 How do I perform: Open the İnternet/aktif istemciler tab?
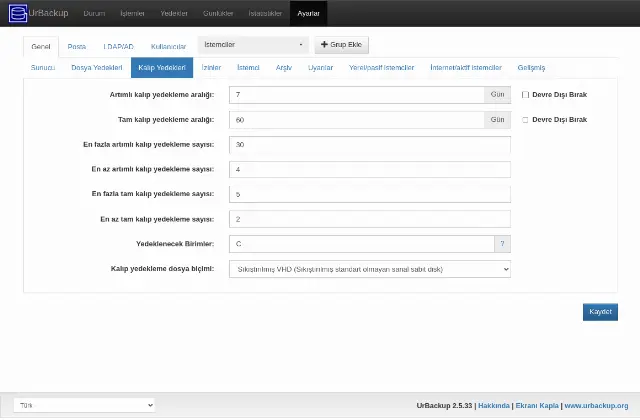tap(466, 68)
